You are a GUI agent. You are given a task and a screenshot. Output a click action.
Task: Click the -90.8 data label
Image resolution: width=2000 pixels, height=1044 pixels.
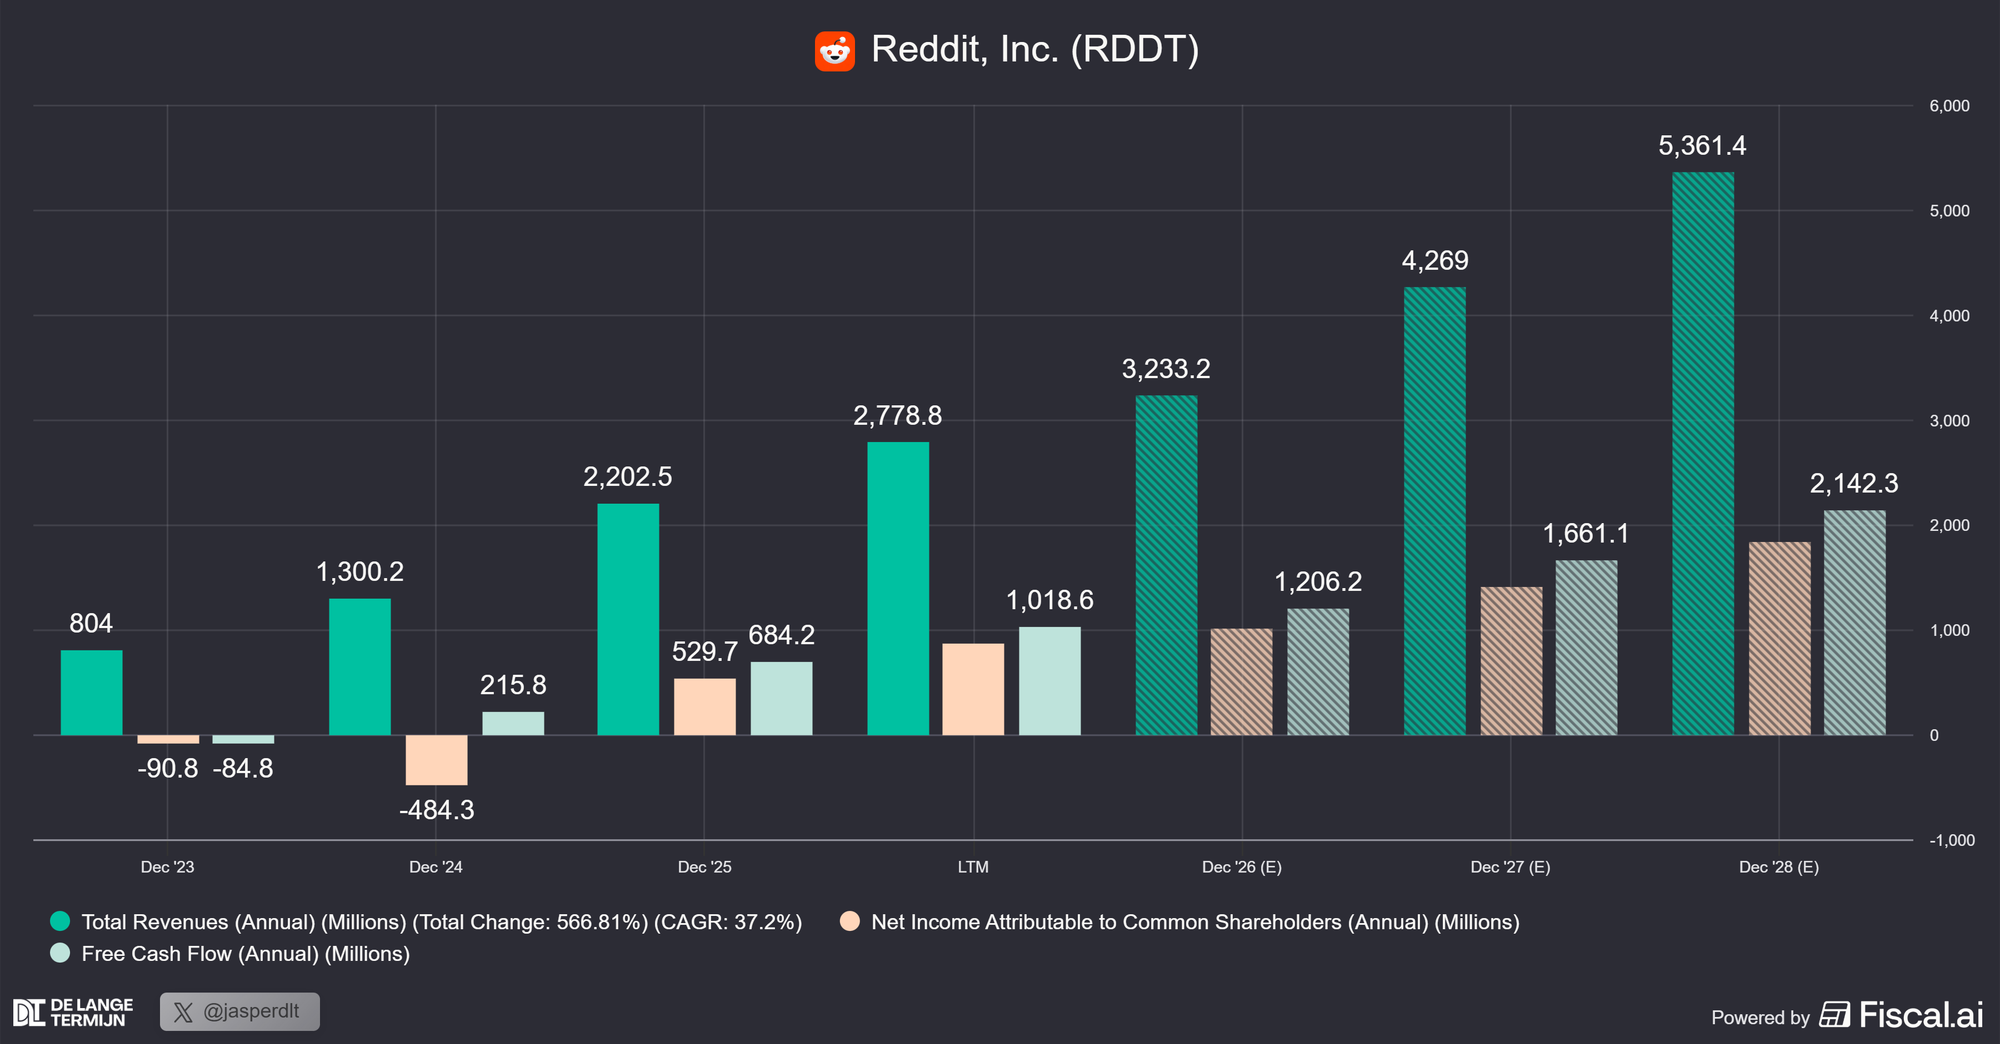click(x=168, y=769)
